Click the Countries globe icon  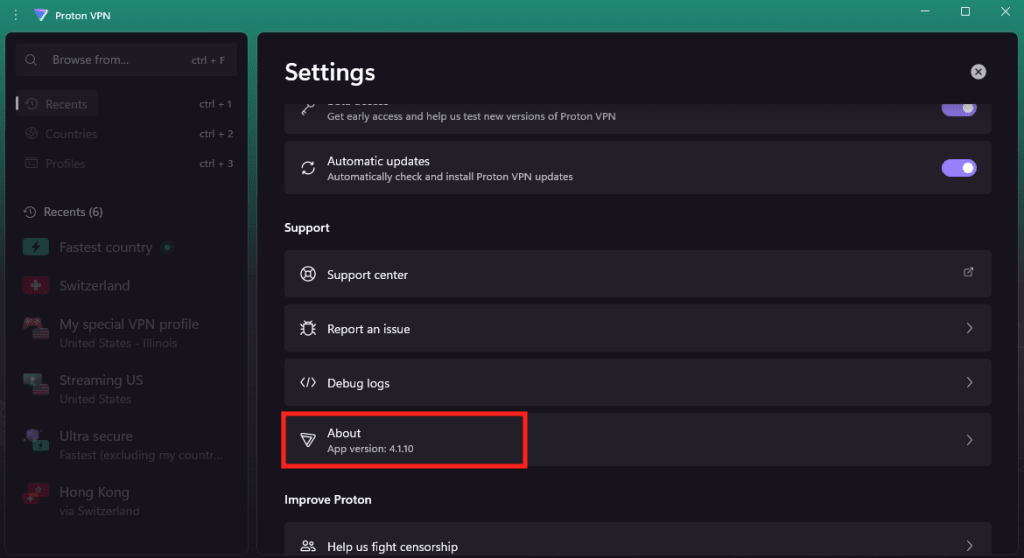pos(31,133)
